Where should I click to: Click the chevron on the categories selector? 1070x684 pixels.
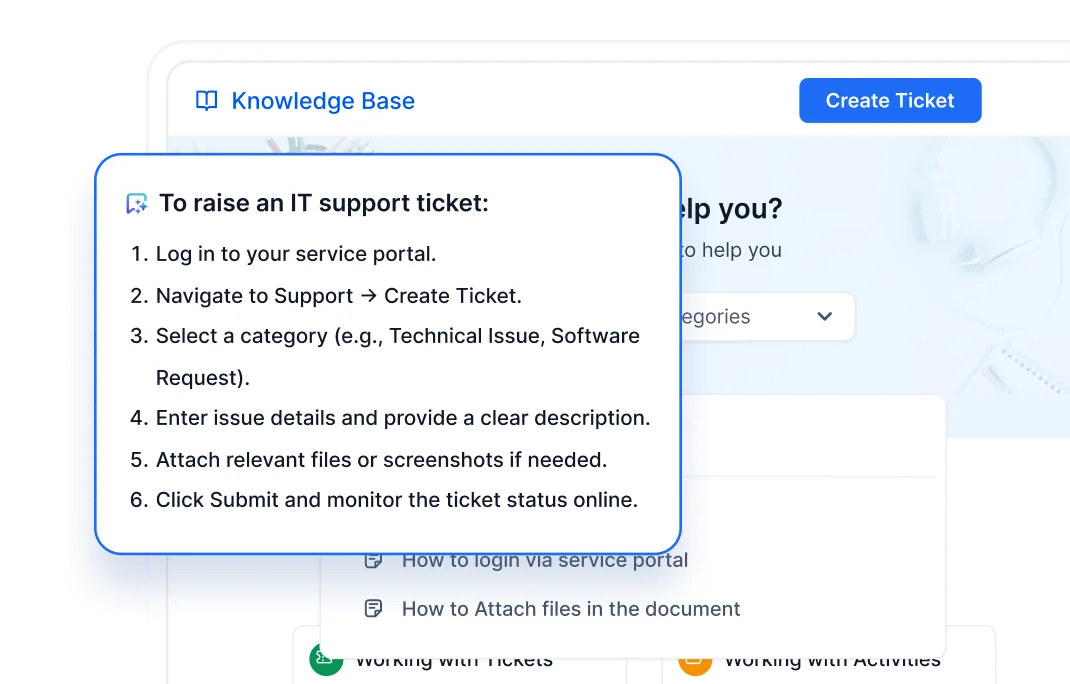824,316
